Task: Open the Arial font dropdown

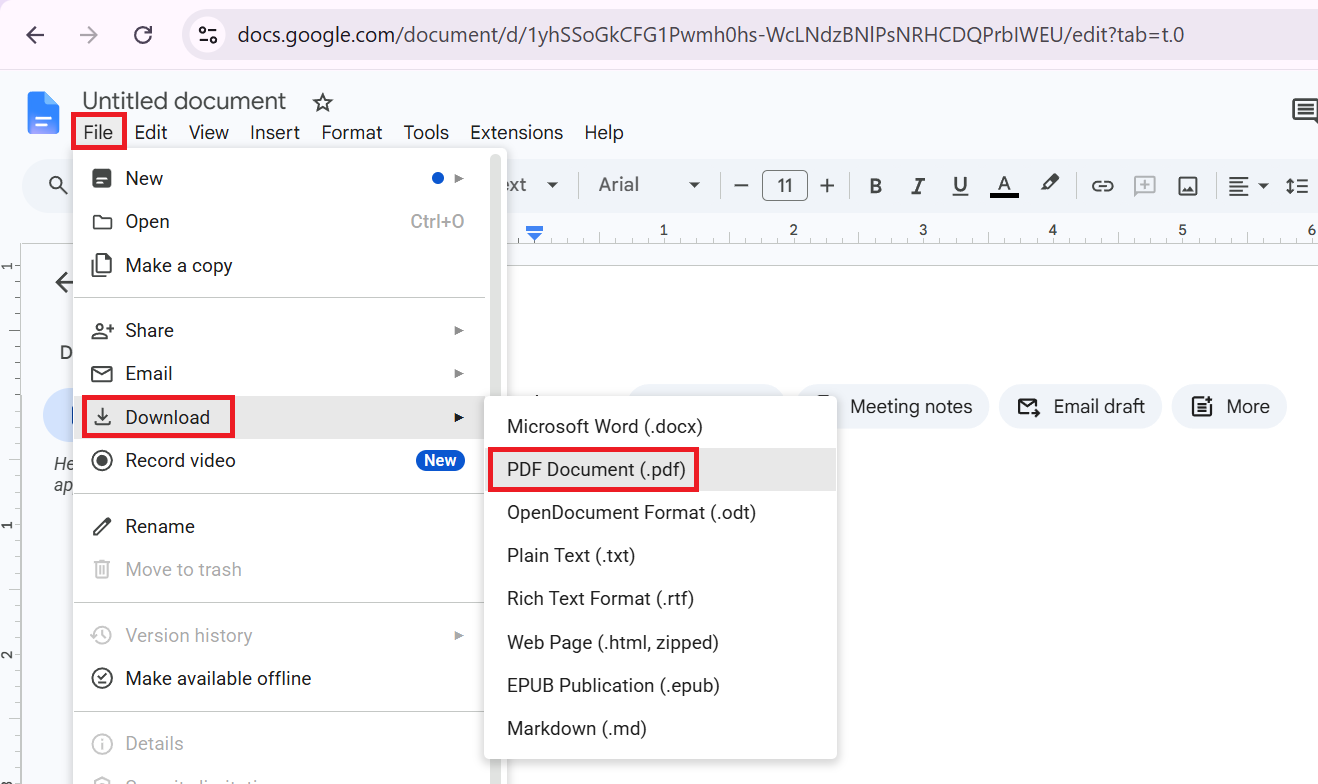Action: click(x=649, y=185)
